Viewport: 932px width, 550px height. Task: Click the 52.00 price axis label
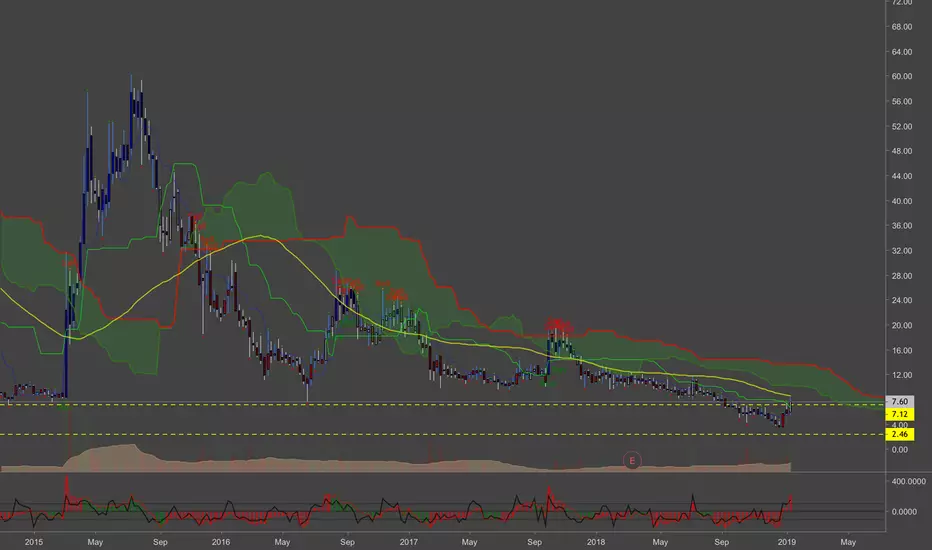tap(902, 126)
